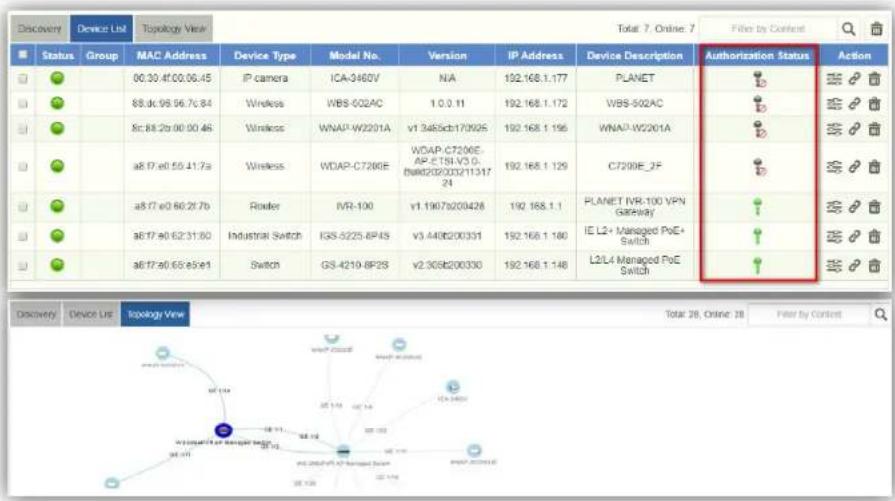The height and width of the screenshot is (501, 895).
Task: Click link icon for WNAP-W2201A row
Action: point(854,129)
